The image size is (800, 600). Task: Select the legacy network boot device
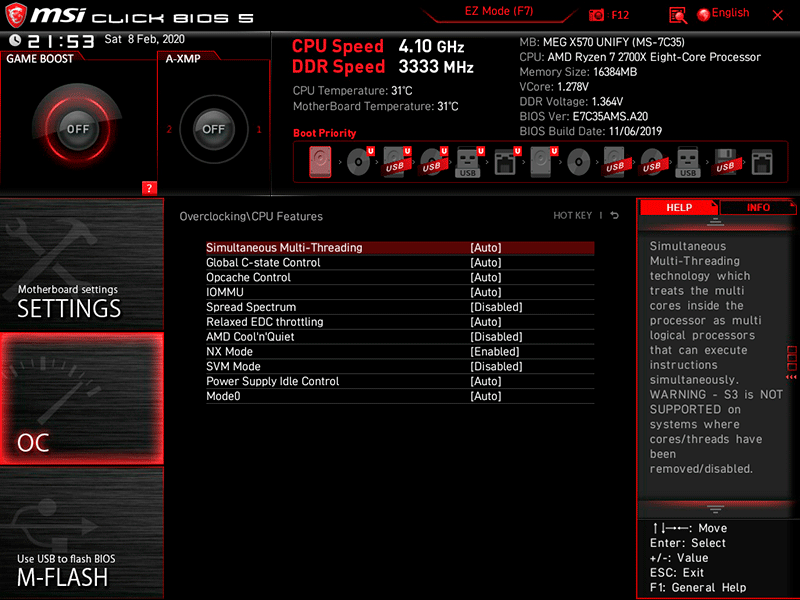pos(762,162)
